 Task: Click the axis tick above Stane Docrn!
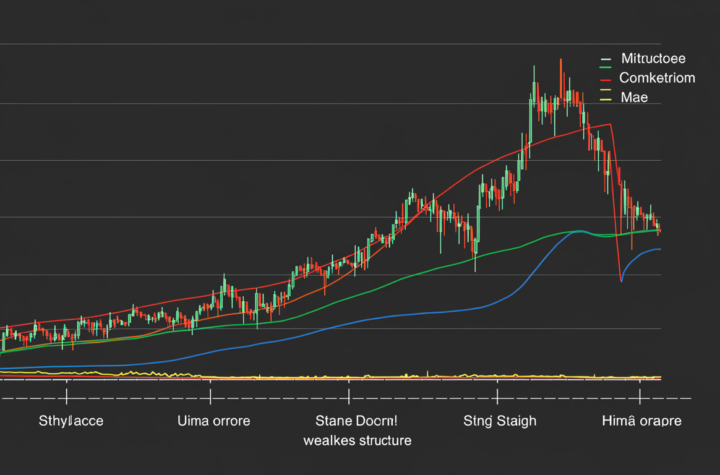point(348,397)
